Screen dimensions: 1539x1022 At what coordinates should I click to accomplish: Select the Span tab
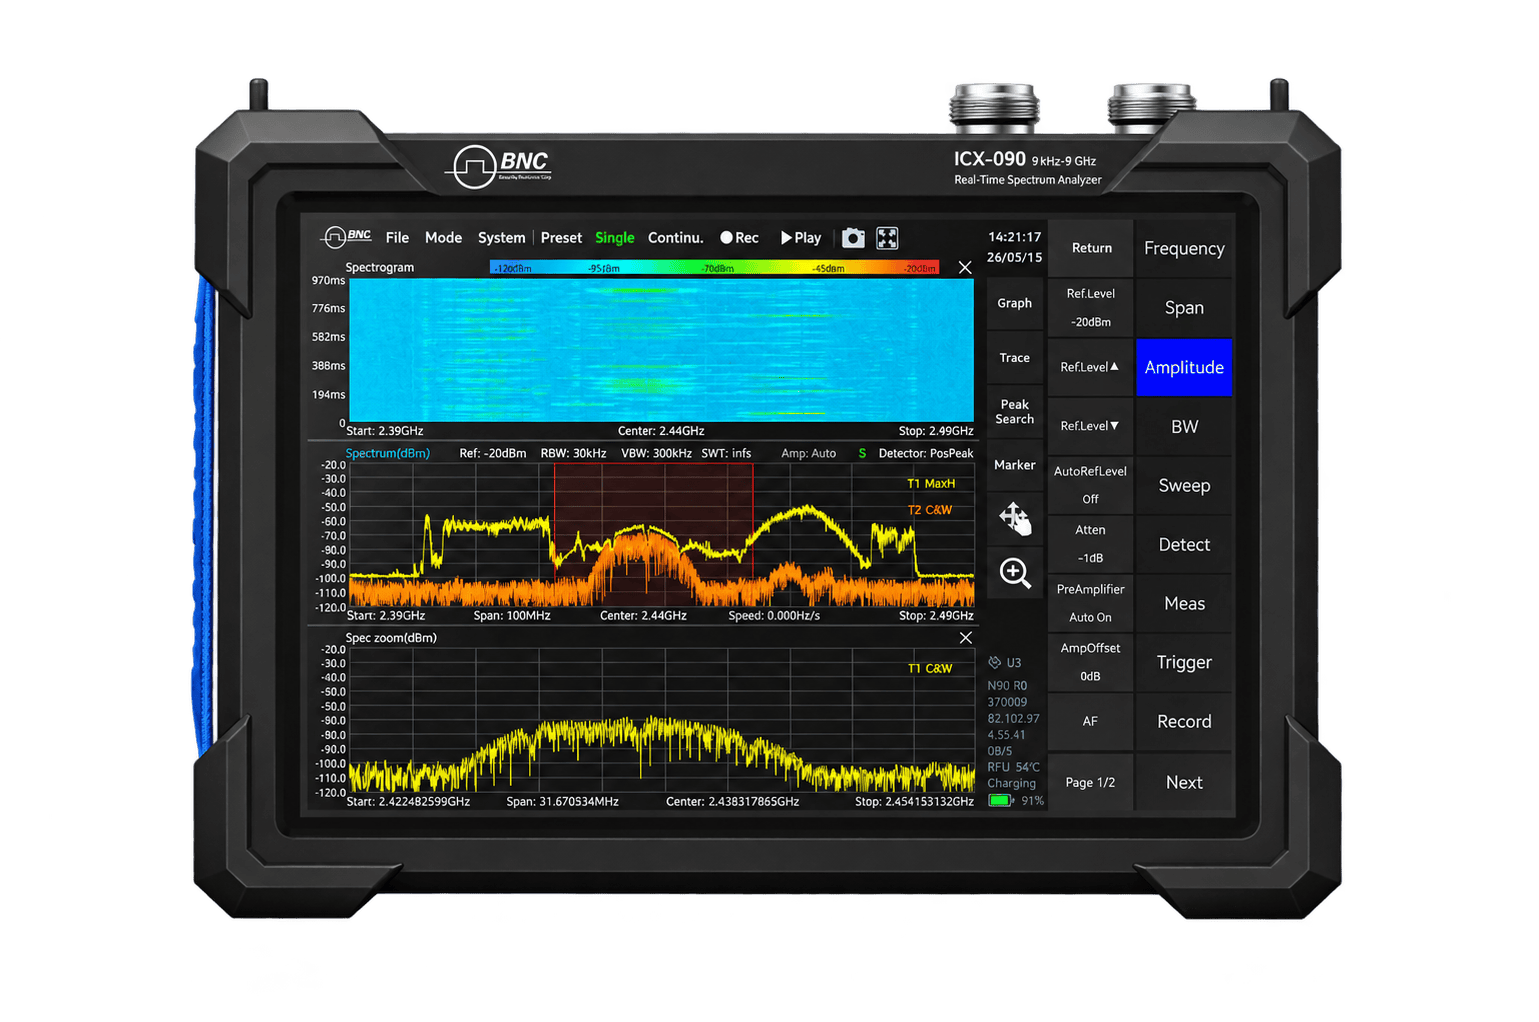pyautogui.click(x=1184, y=308)
